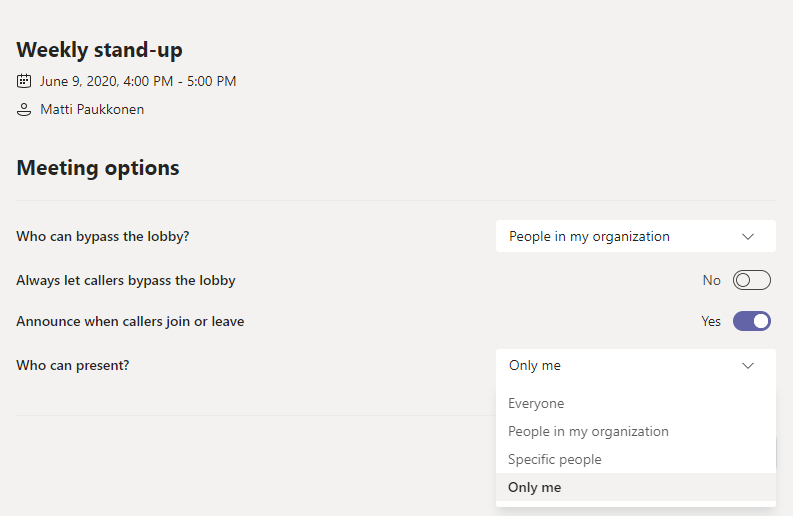The image size is (793, 516).
Task: Click the calendar icon beside the meeting date
Action: pos(24,81)
